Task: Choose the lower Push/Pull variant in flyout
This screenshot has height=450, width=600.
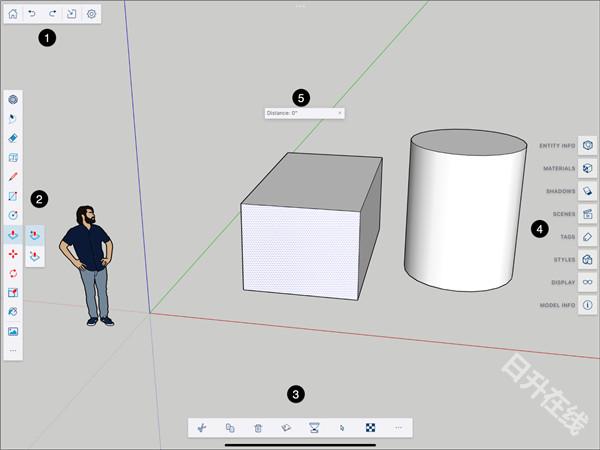Action: [x=35, y=256]
